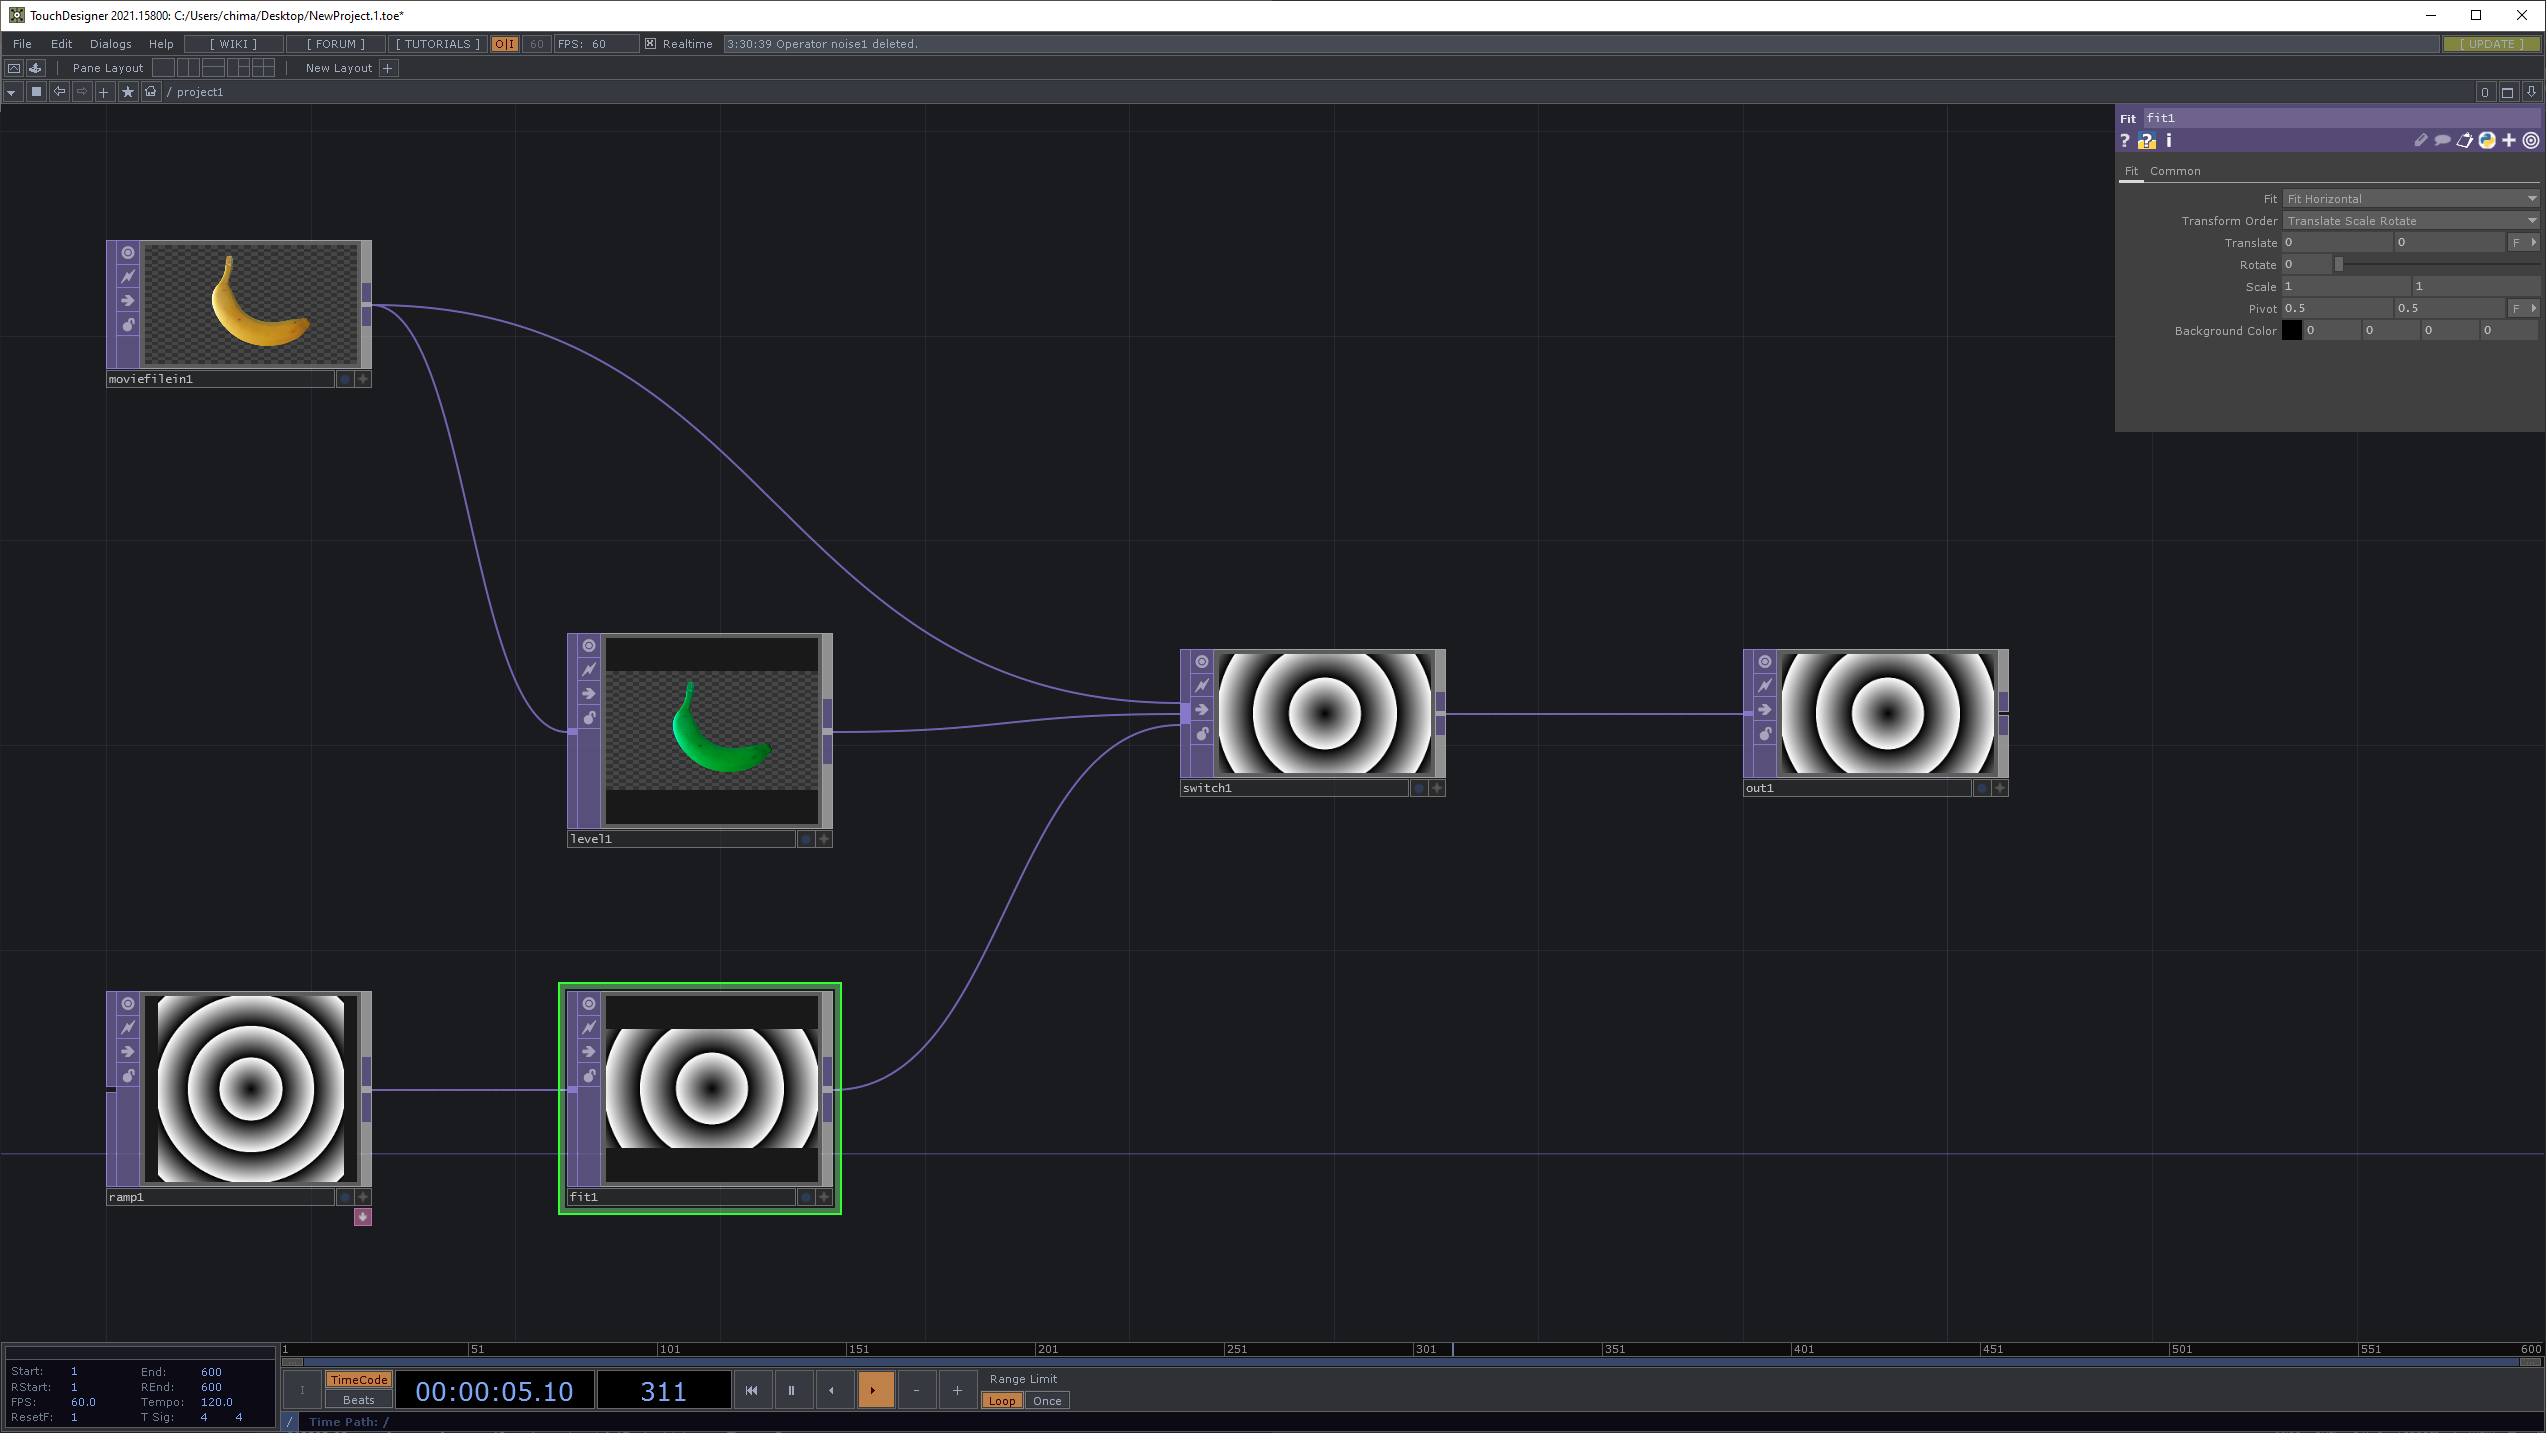Click the [ TUTORIALS ] button
2546x1433 pixels.
[x=437, y=44]
